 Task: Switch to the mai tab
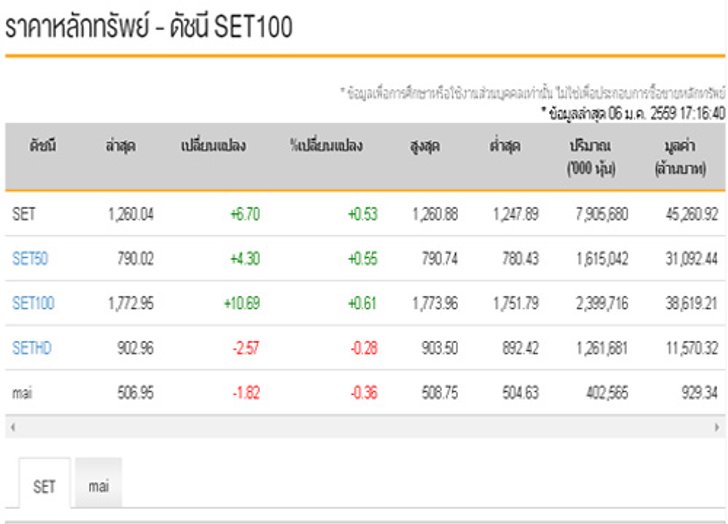pos(98,483)
